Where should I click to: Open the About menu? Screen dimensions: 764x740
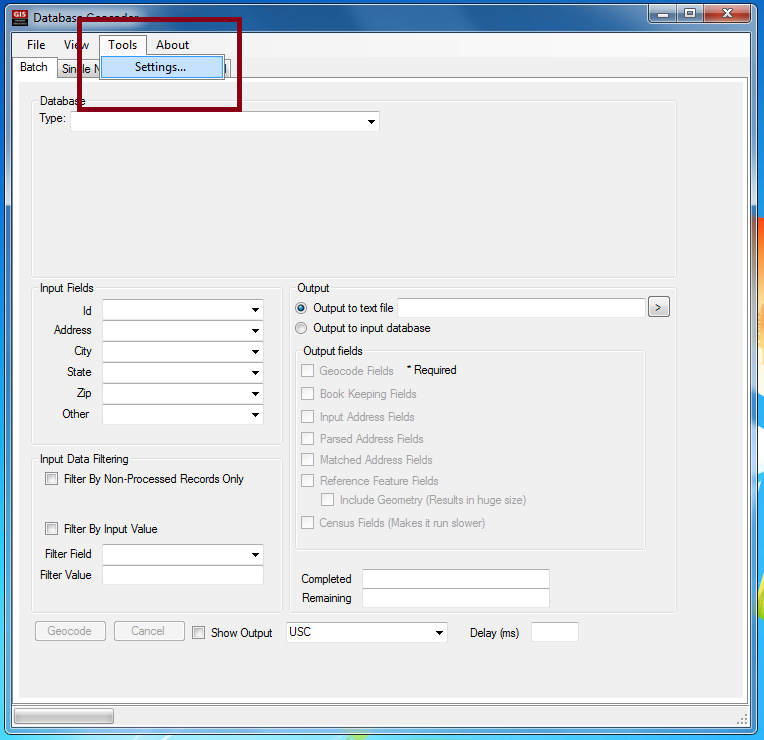click(172, 45)
